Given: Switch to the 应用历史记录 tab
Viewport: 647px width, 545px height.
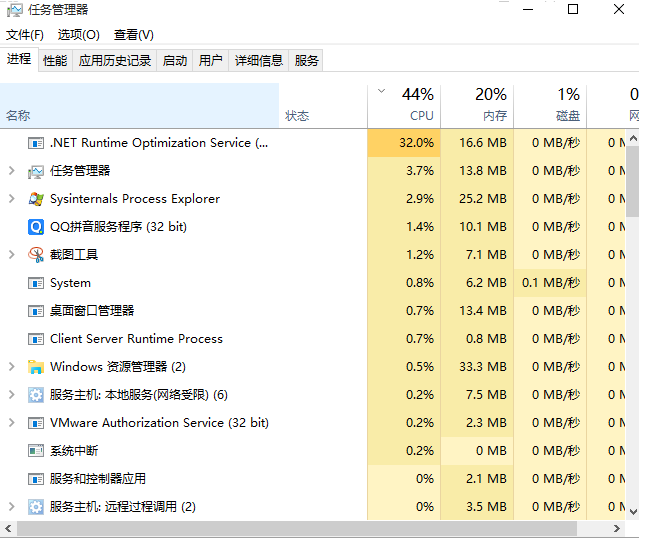Looking at the screenshot, I should [x=115, y=61].
